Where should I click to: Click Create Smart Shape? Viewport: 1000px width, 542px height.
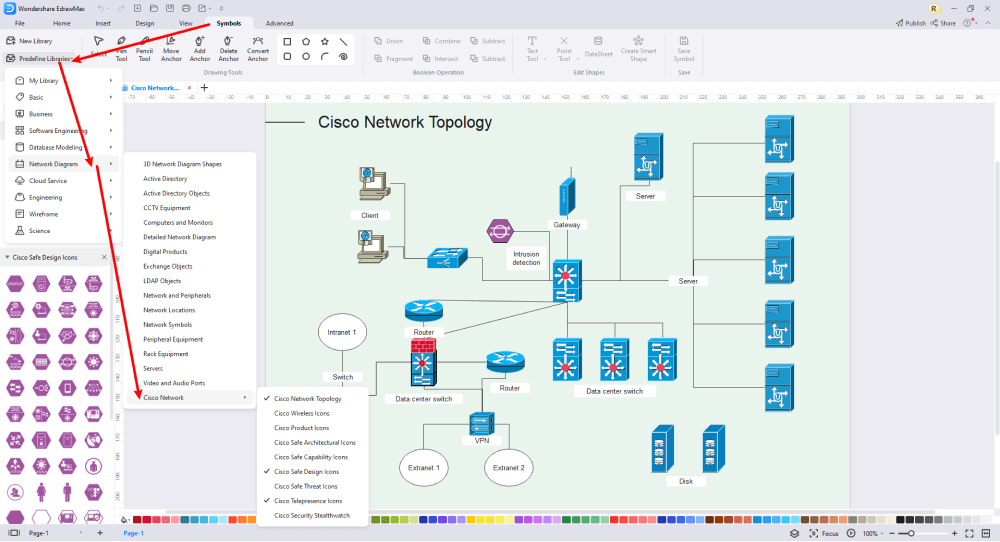(x=638, y=49)
